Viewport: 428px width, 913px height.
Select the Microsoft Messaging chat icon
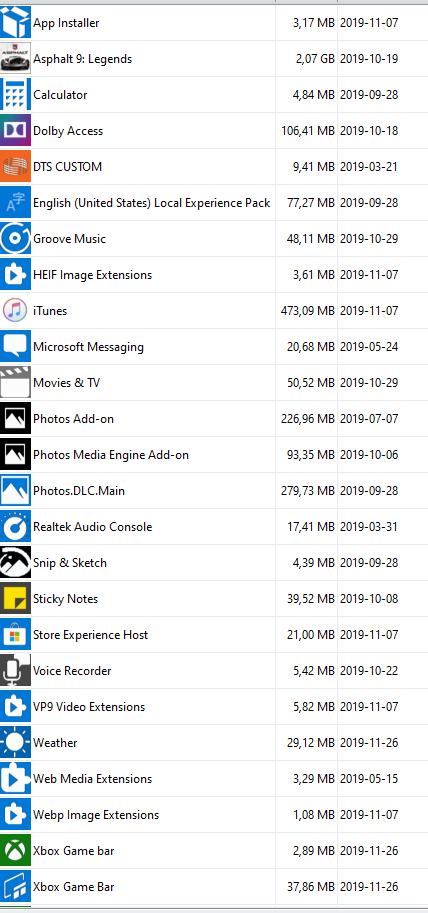pos(15,347)
